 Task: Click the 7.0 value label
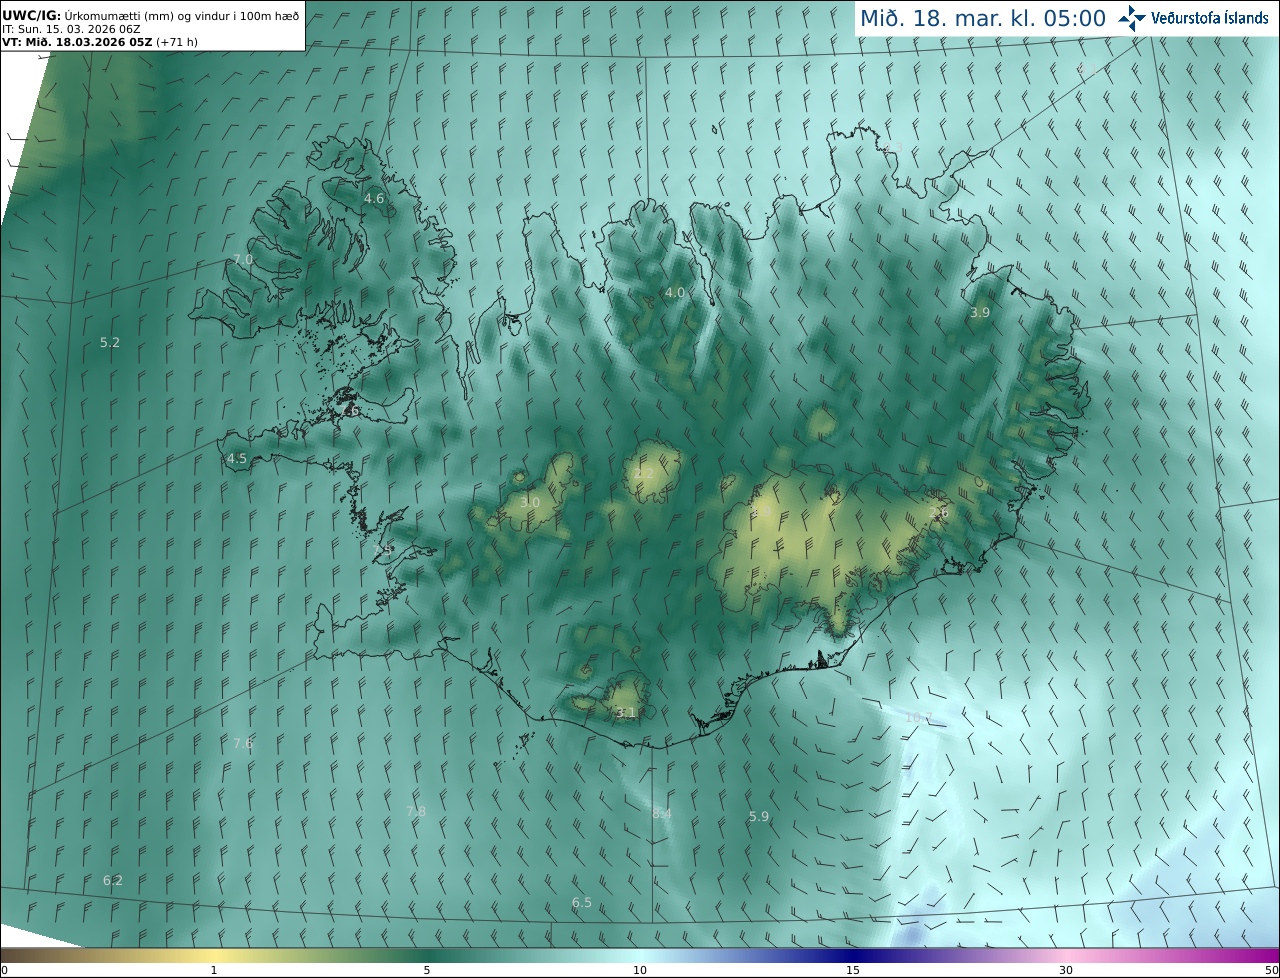pyautogui.click(x=243, y=259)
